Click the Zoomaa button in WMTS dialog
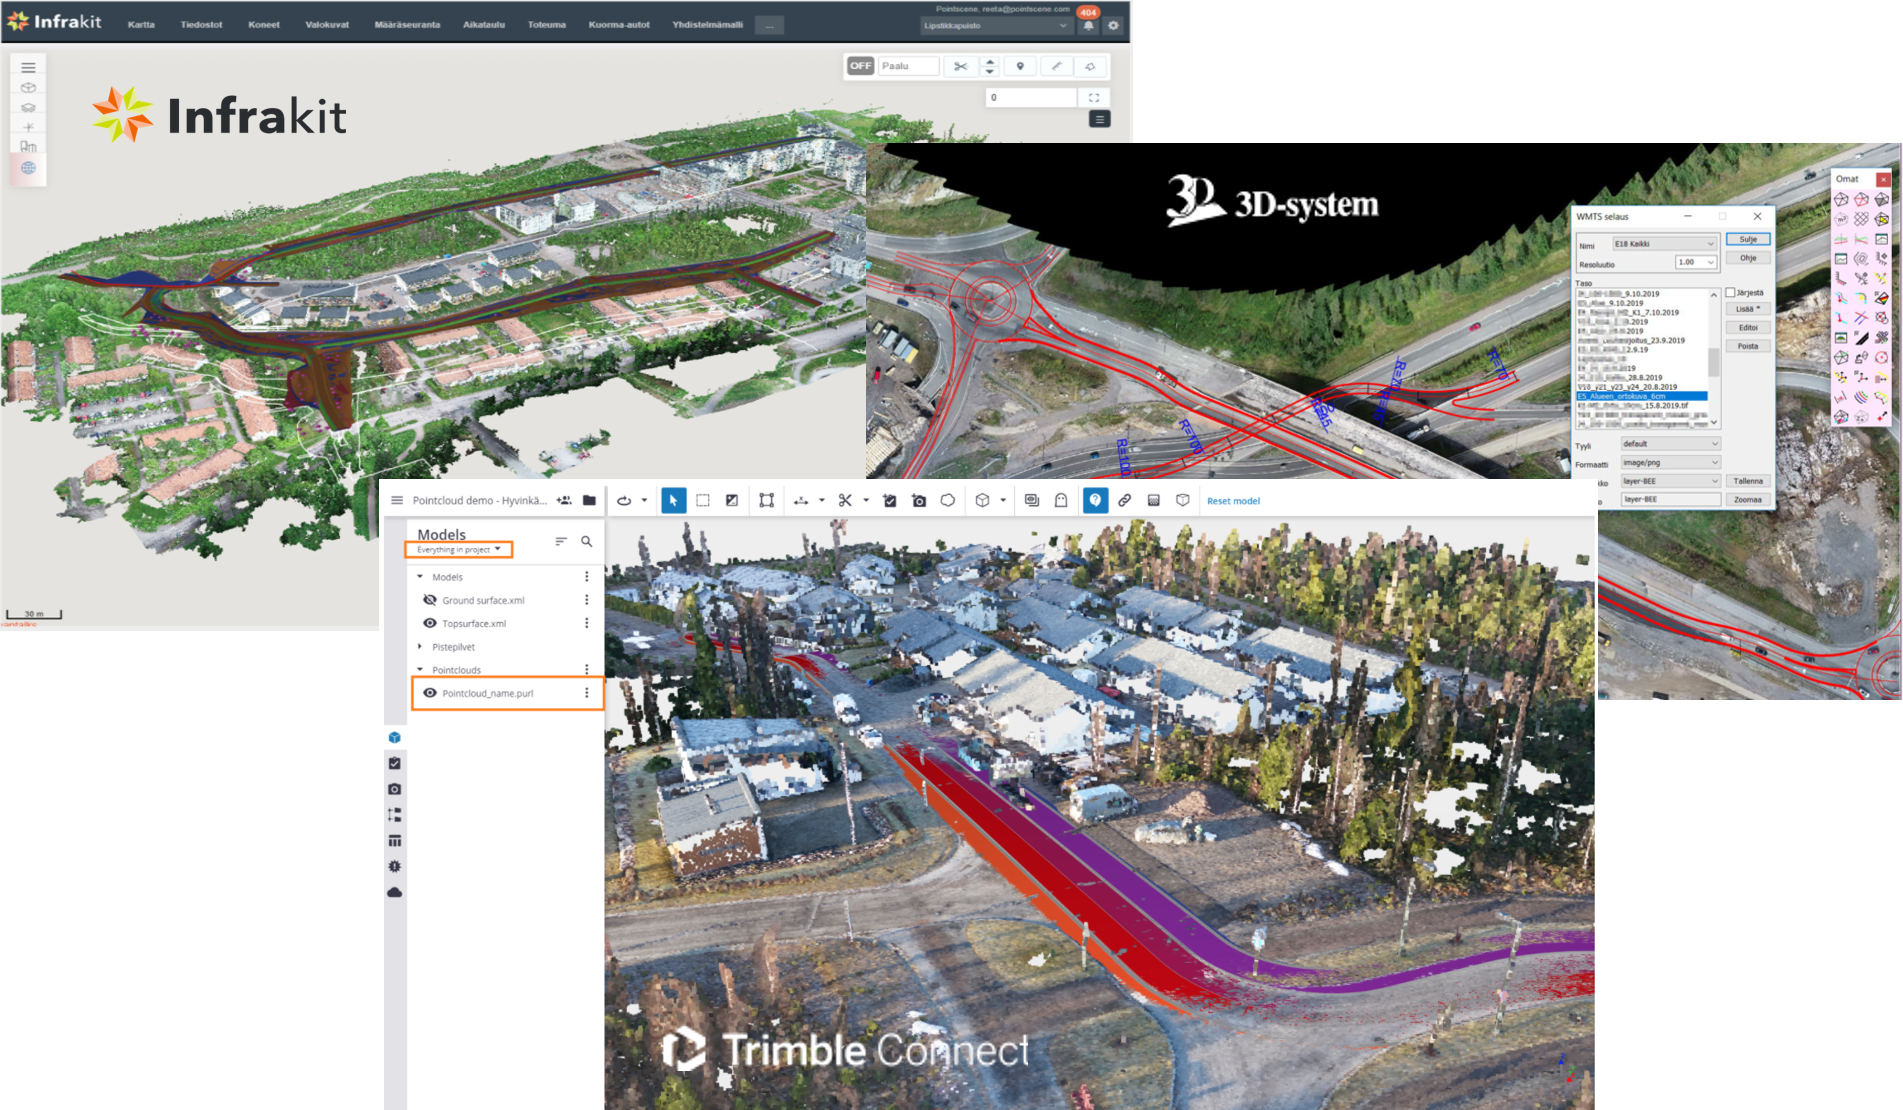1903x1110 pixels. 1748,499
